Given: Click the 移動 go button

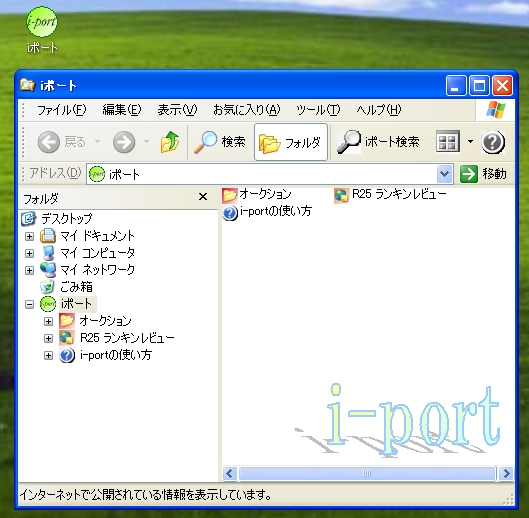Looking at the screenshot, I should (x=484, y=174).
